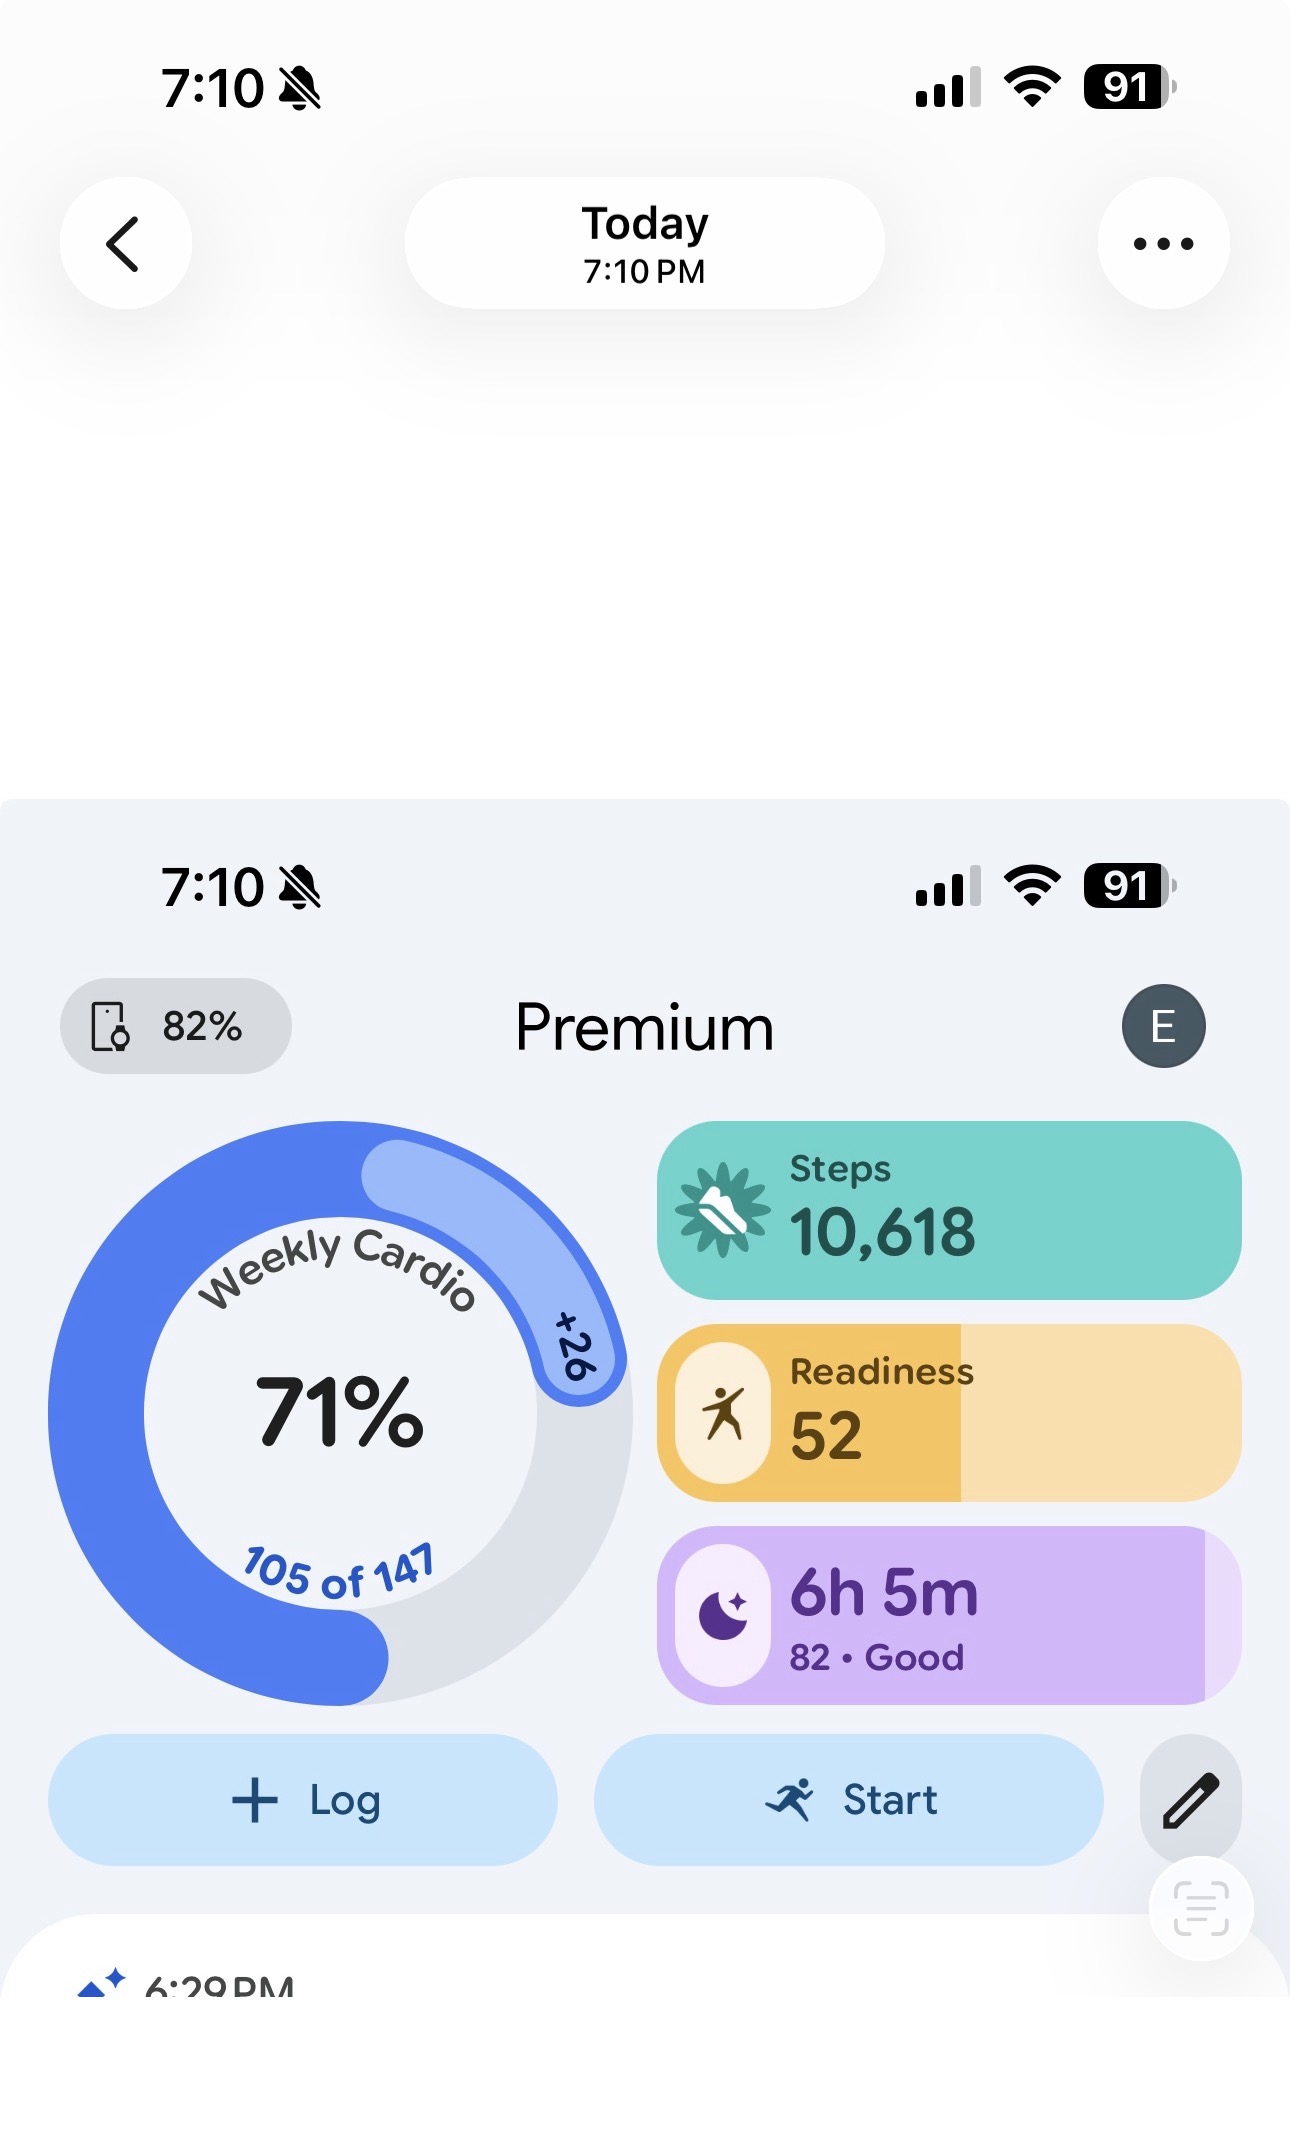
Task: Tap the steps shoe badge icon
Action: 722,1210
